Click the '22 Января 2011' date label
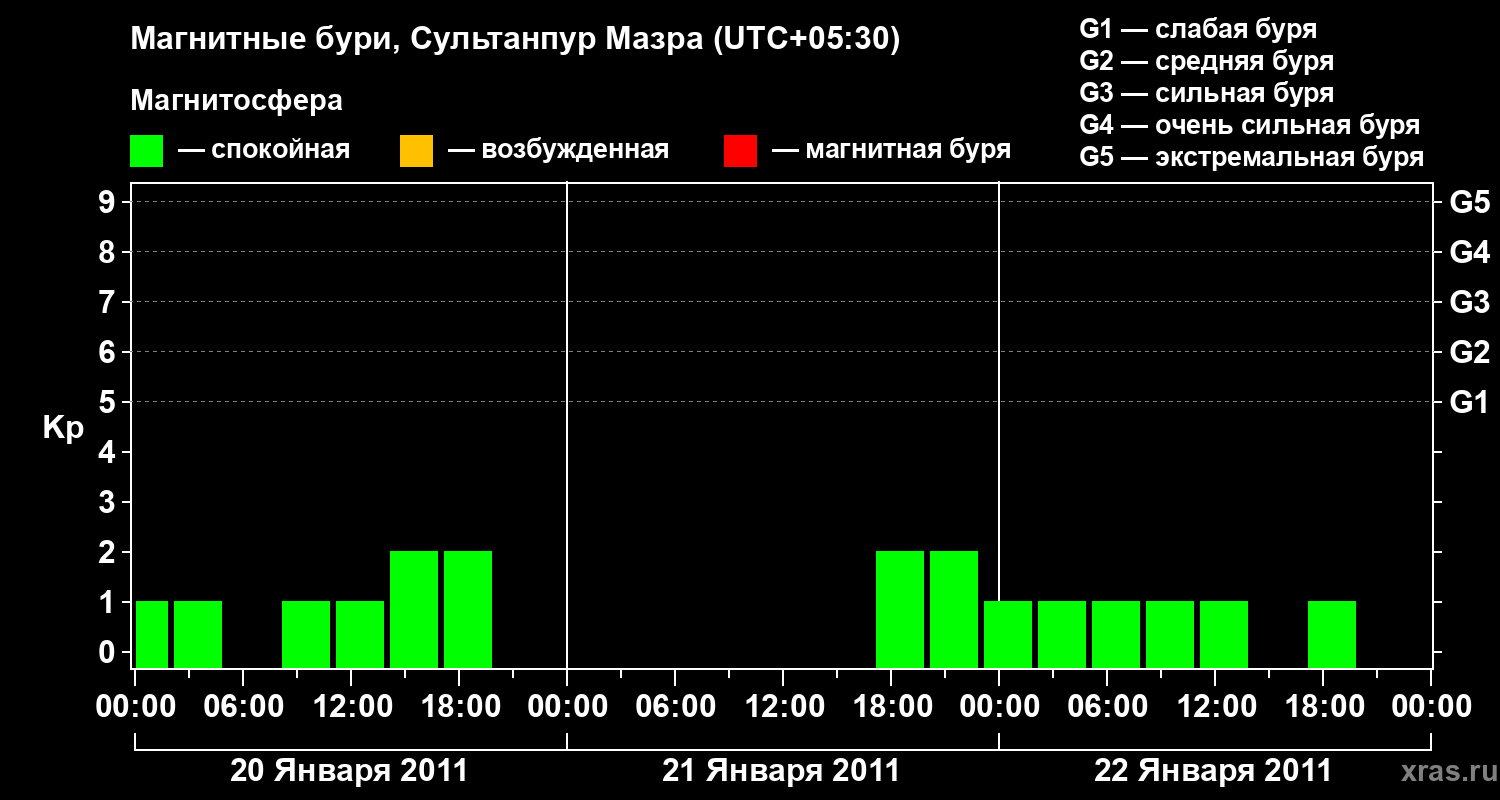 1213,771
